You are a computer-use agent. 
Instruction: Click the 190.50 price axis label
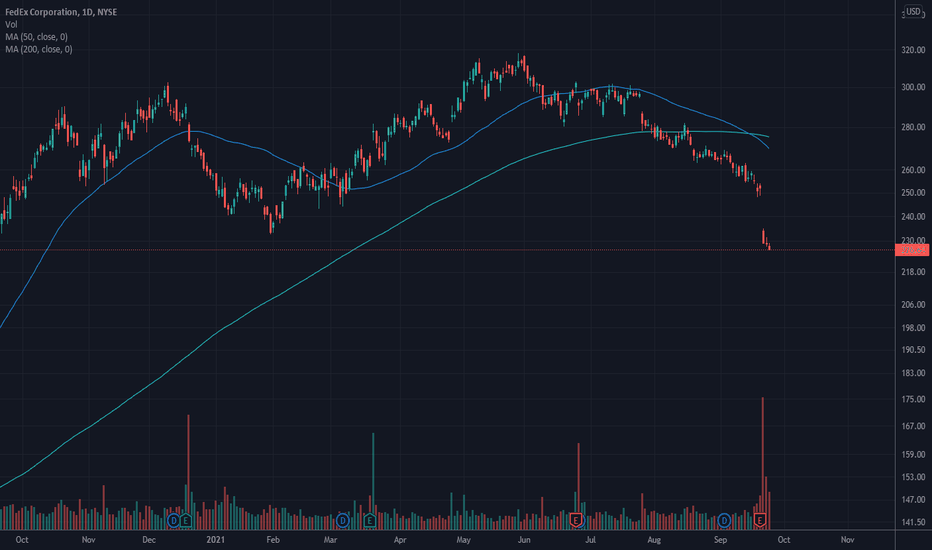pos(913,350)
